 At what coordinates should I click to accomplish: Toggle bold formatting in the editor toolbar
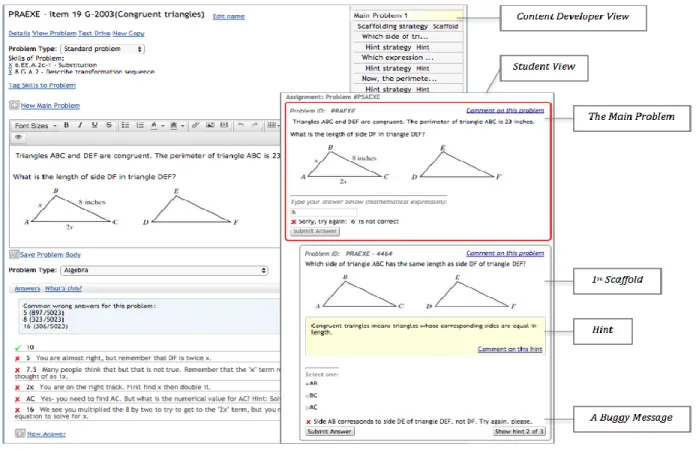click(x=66, y=125)
